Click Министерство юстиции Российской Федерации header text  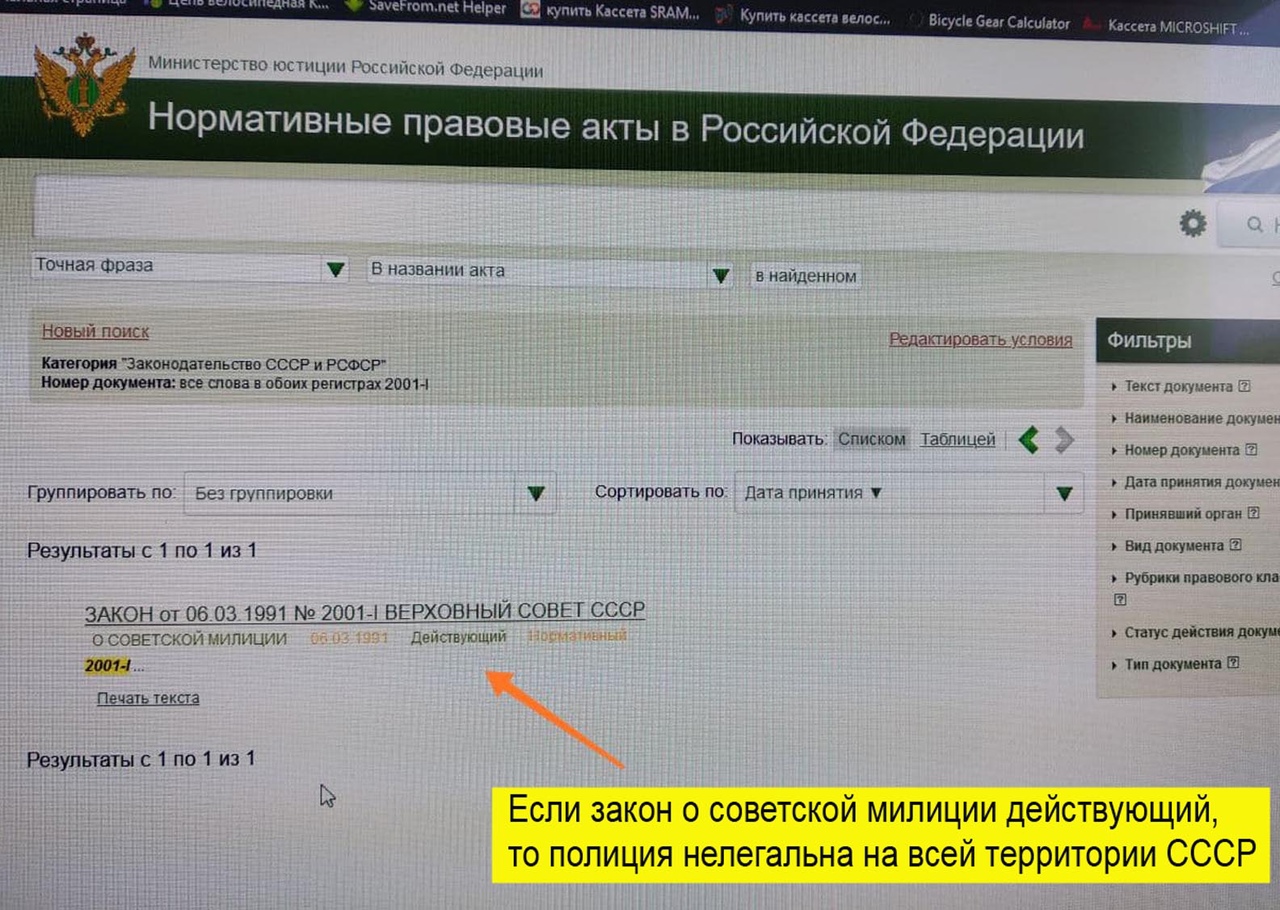pos(346,66)
